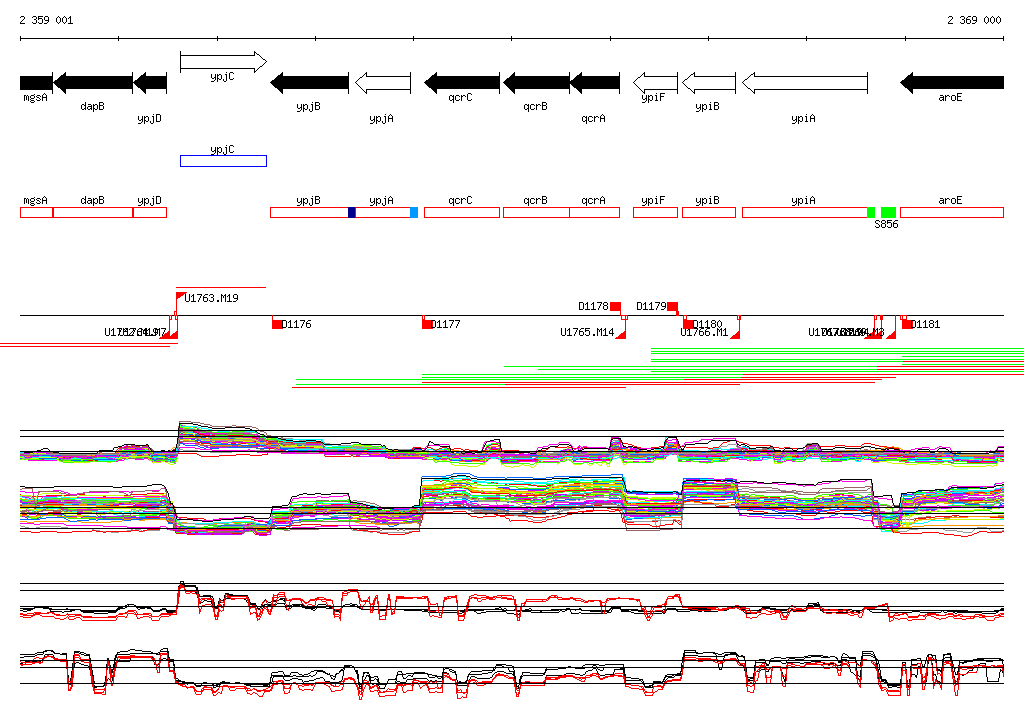Click the D1177 red marker
Viewport: 1024px width, 714px height.
coord(427,324)
